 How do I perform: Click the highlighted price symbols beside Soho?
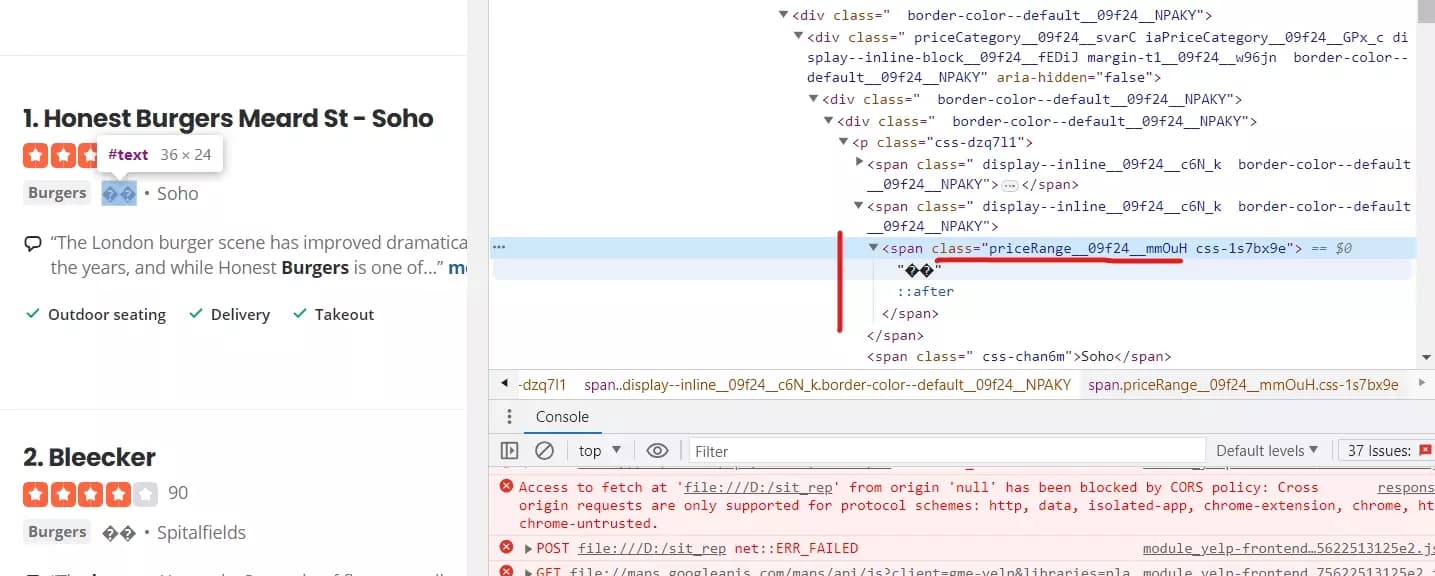[119, 193]
